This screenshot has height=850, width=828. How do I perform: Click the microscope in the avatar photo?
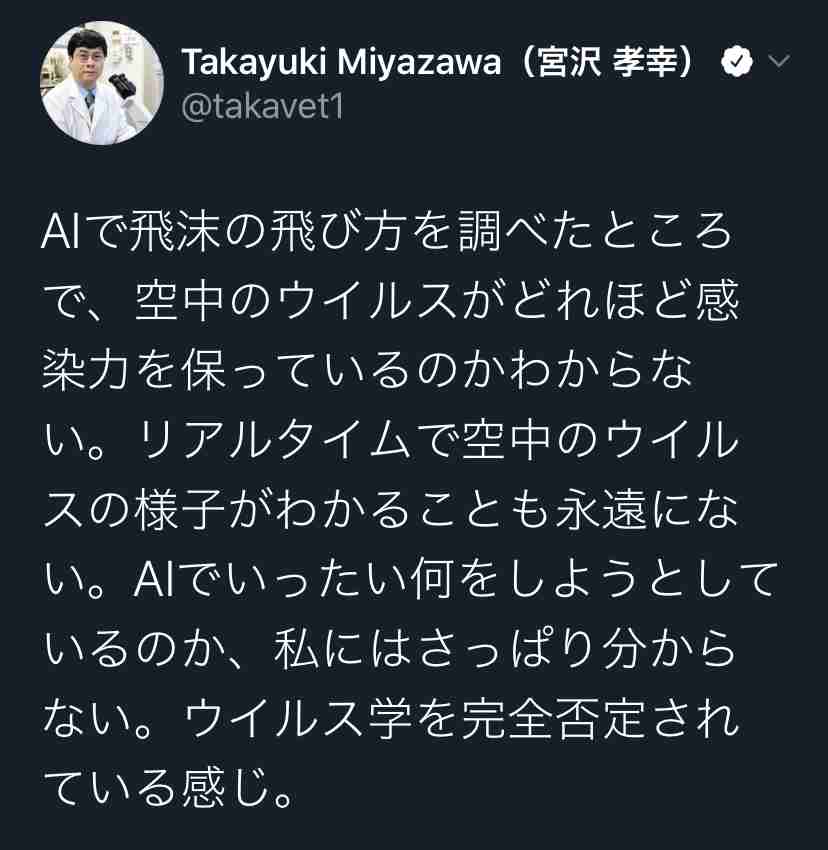(x=122, y=84)
